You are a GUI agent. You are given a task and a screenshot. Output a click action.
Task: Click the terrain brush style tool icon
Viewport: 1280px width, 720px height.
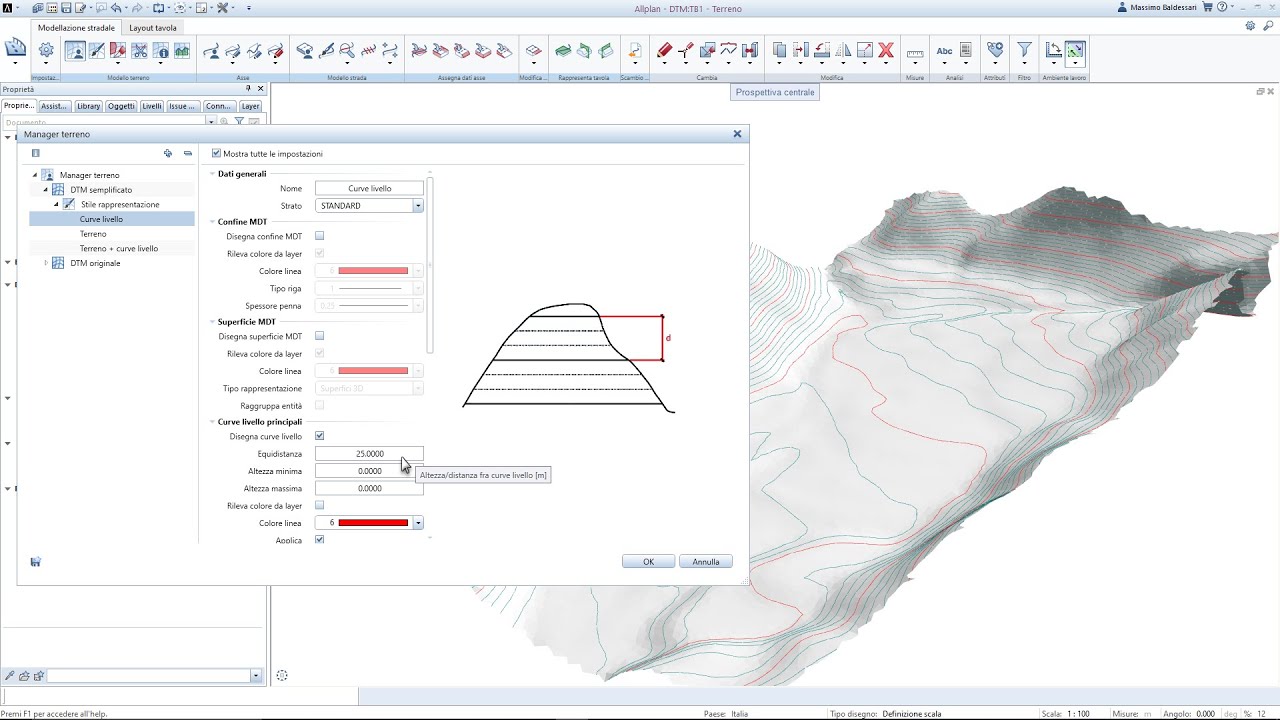click(96, 51)
